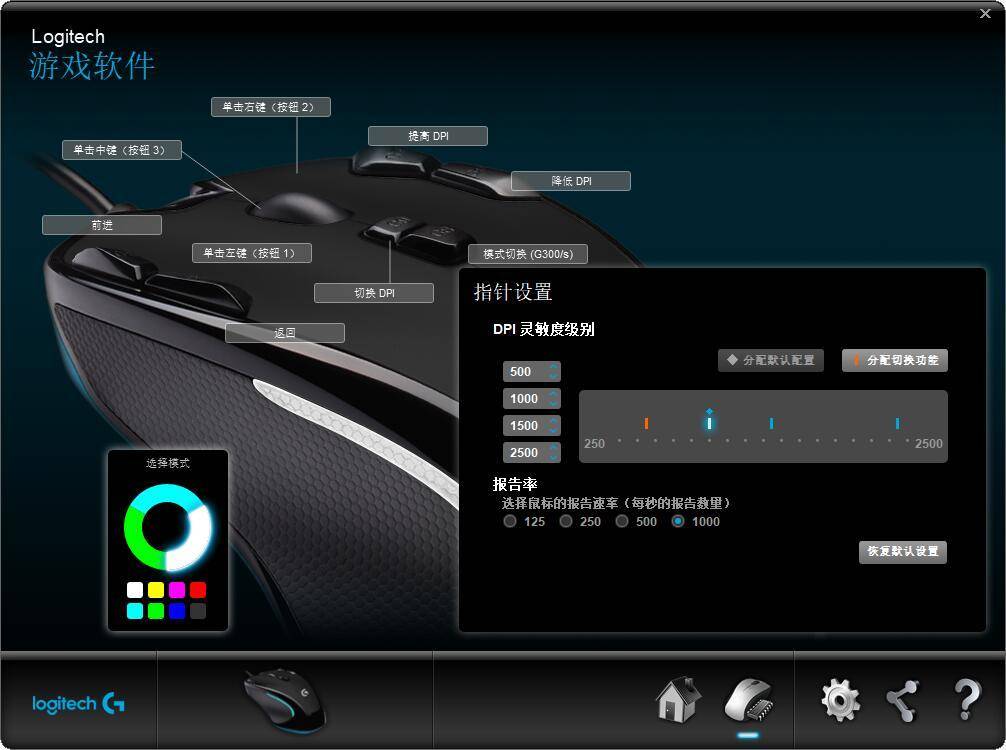Click 恢复默认设置 button
The image size is (1006, 750).
tap(903, 551)
